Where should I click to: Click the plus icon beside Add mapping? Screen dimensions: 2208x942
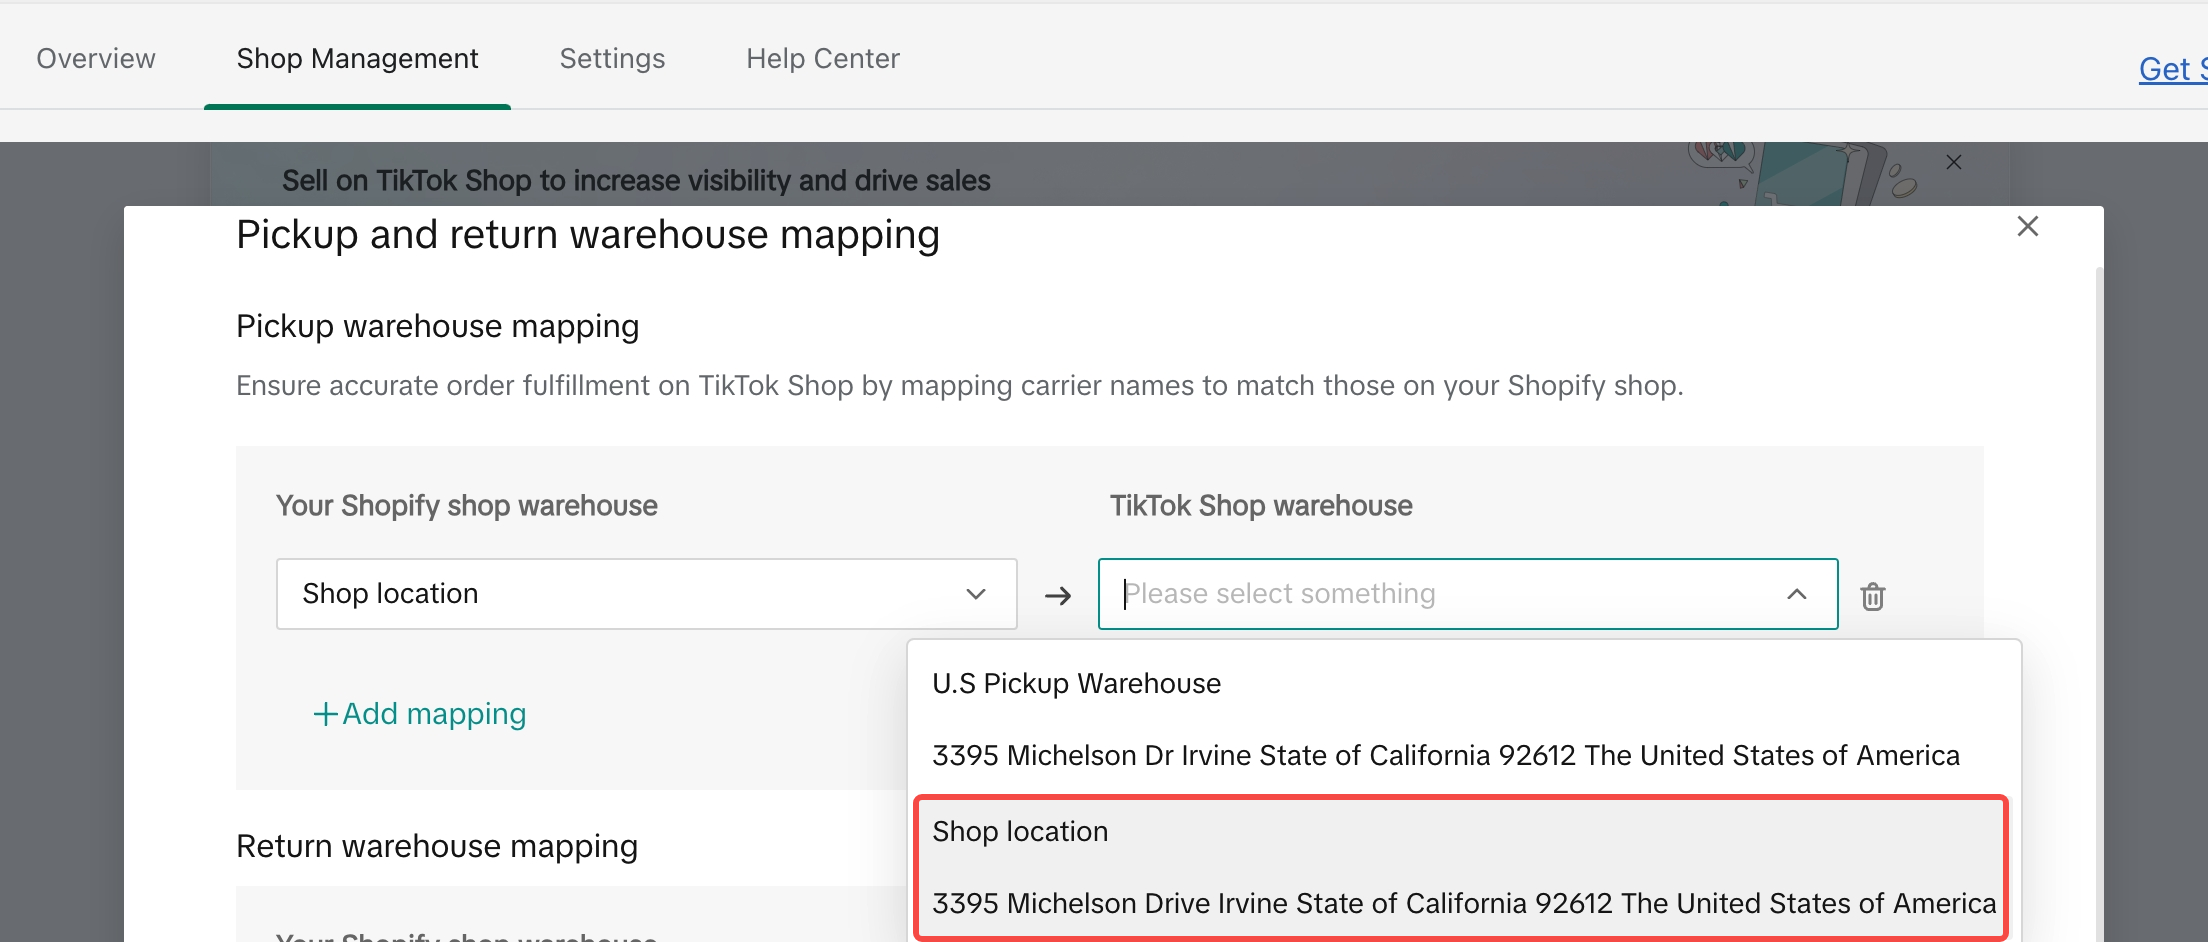[325, 714]
